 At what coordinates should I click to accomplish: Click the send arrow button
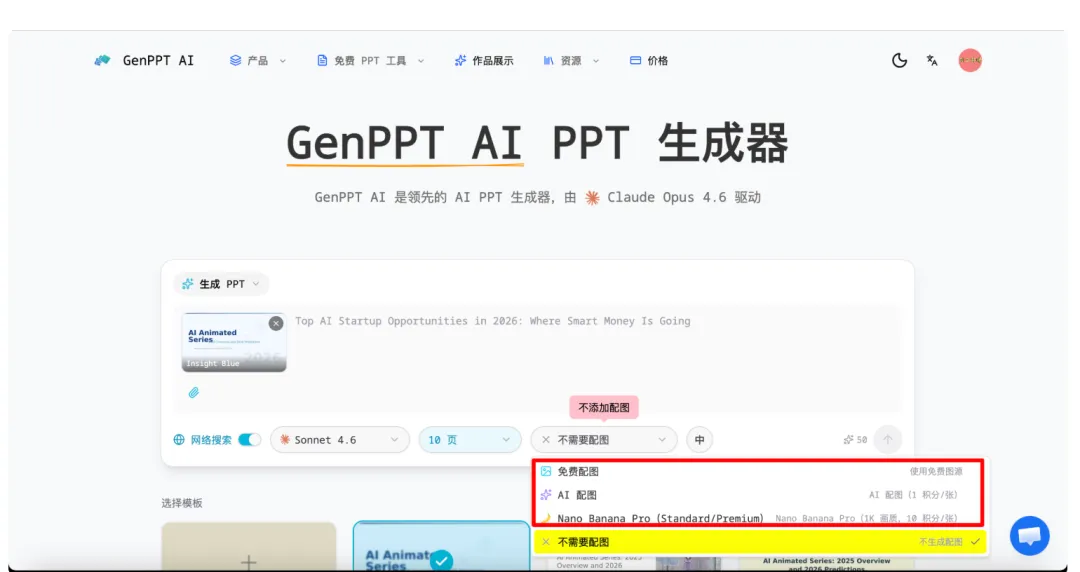pyautogui.click(x=888, y=440)
